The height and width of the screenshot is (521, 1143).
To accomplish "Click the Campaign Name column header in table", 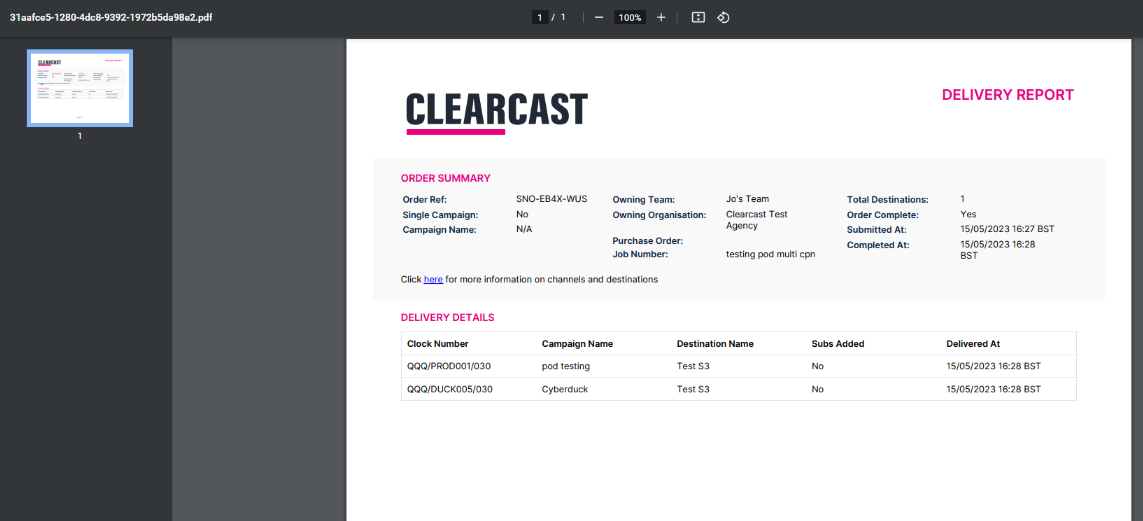I will coord(577,343).
